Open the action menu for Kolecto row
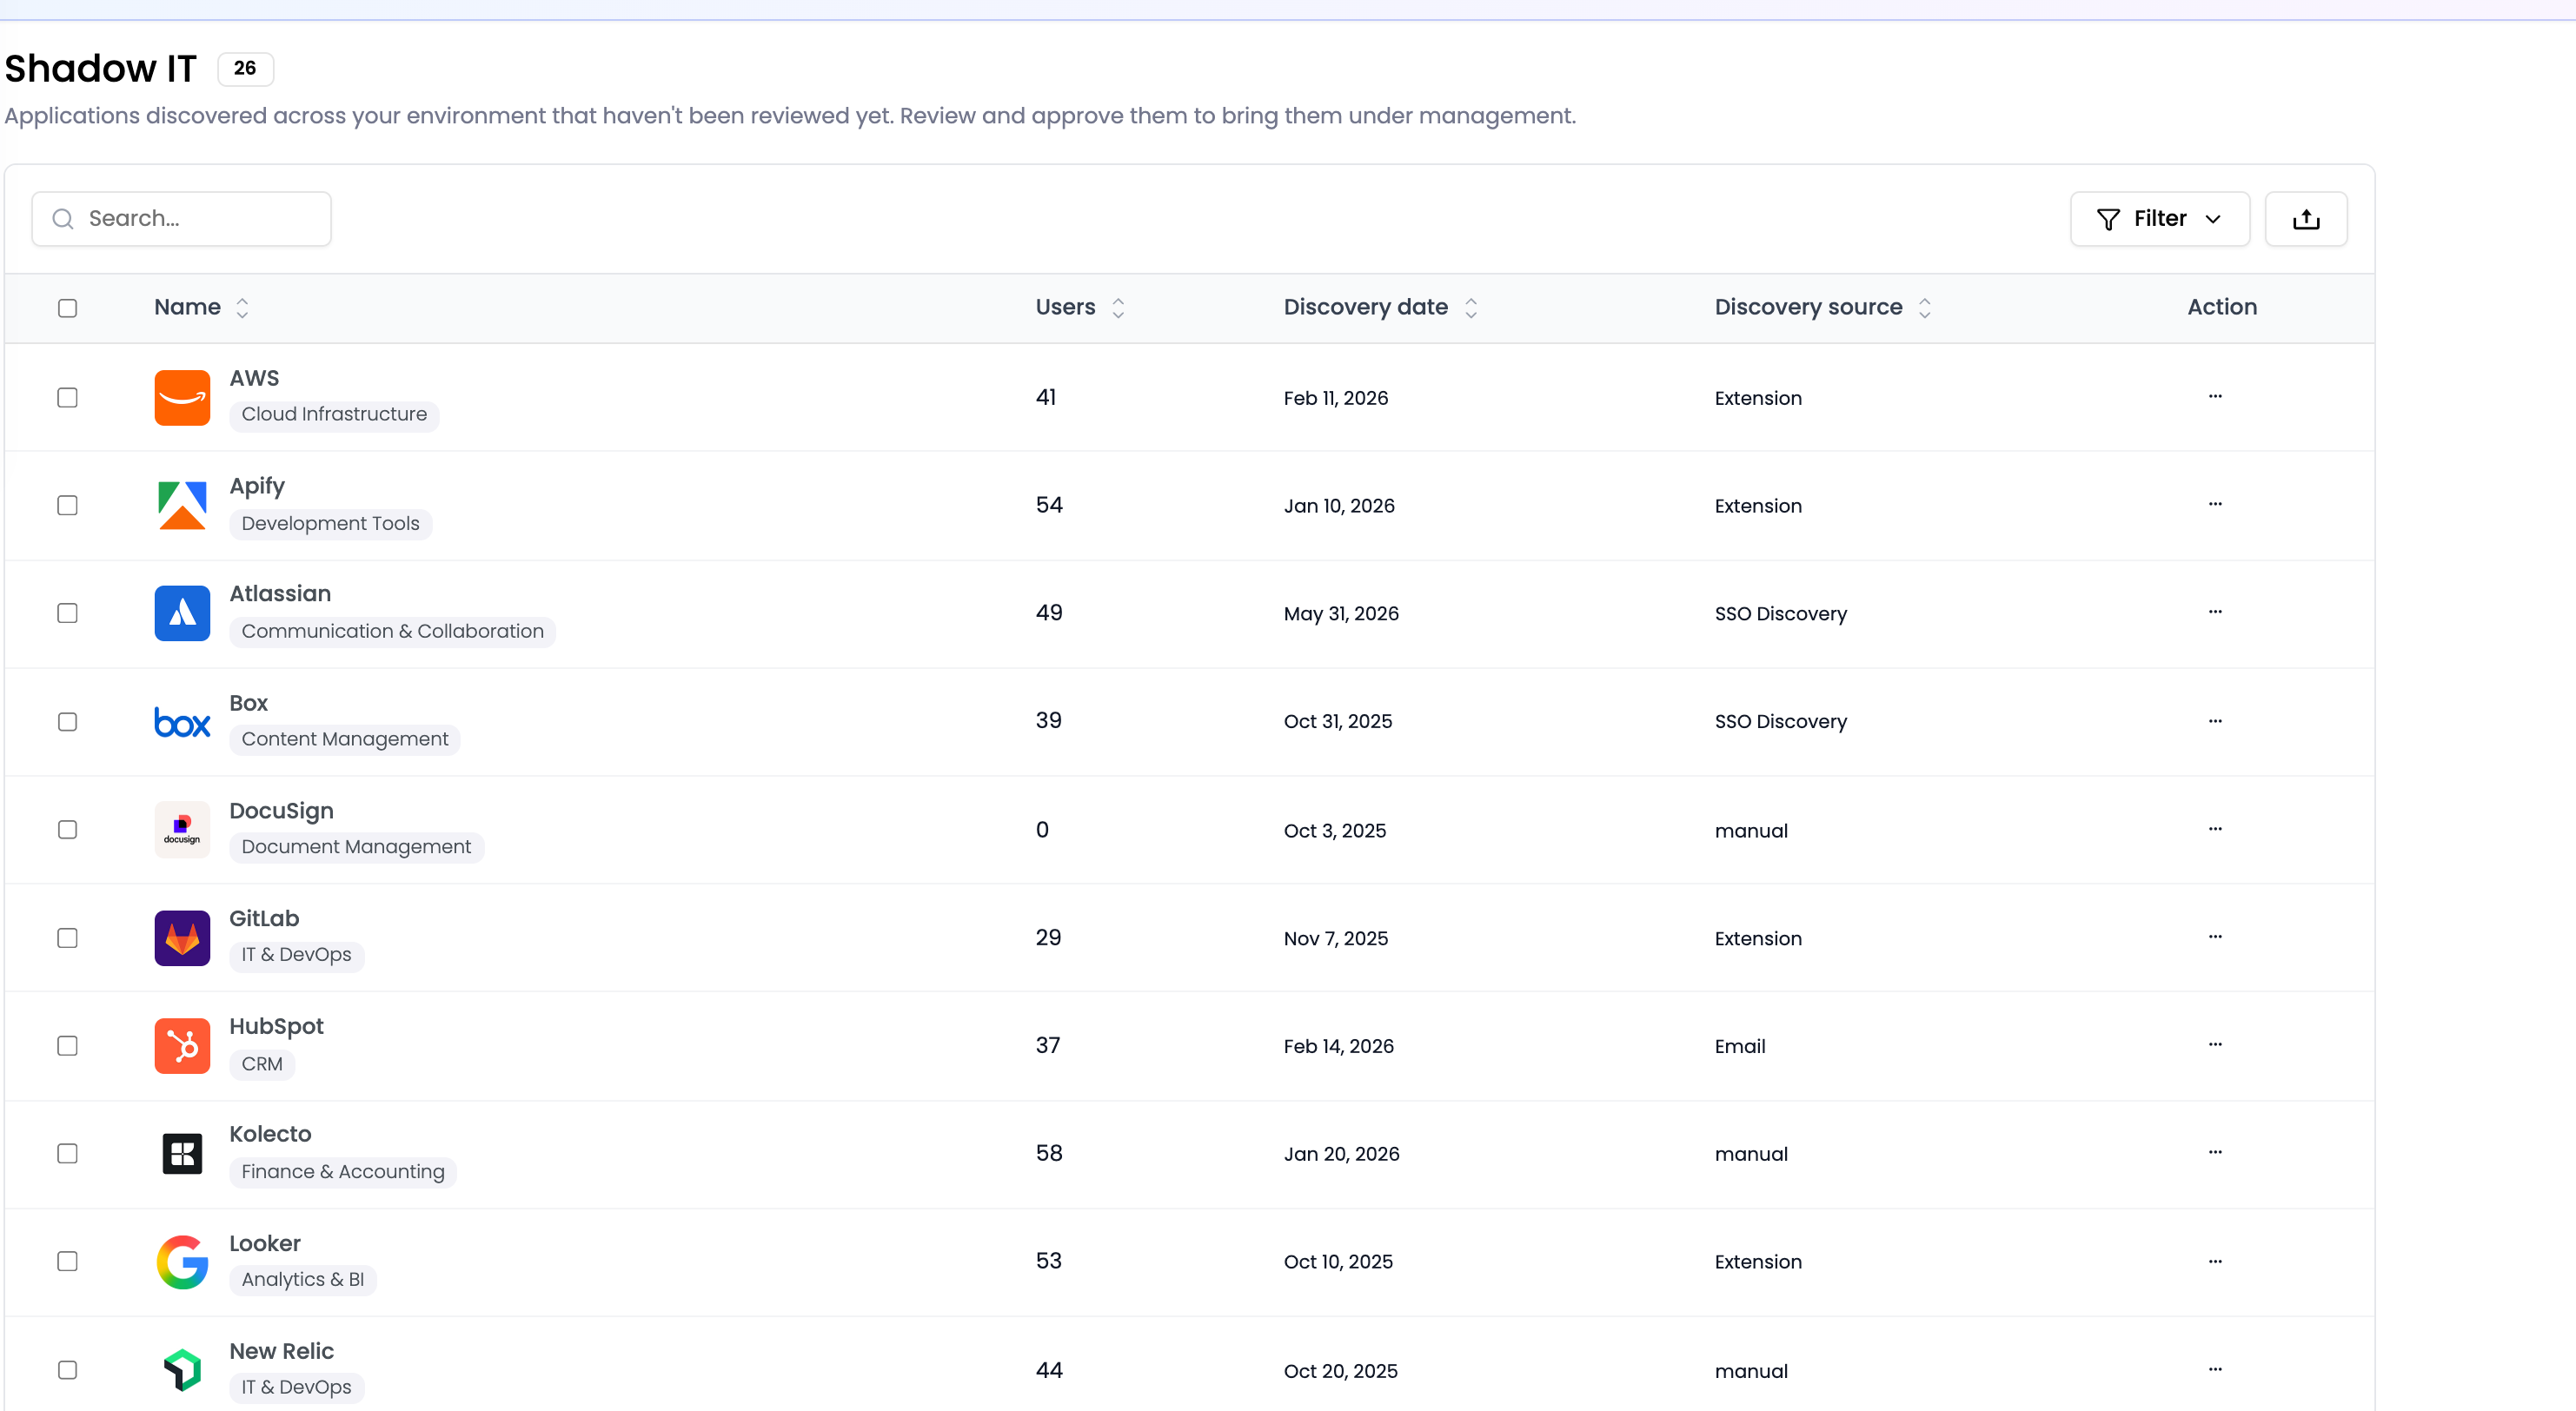 coord(2215,1153)
